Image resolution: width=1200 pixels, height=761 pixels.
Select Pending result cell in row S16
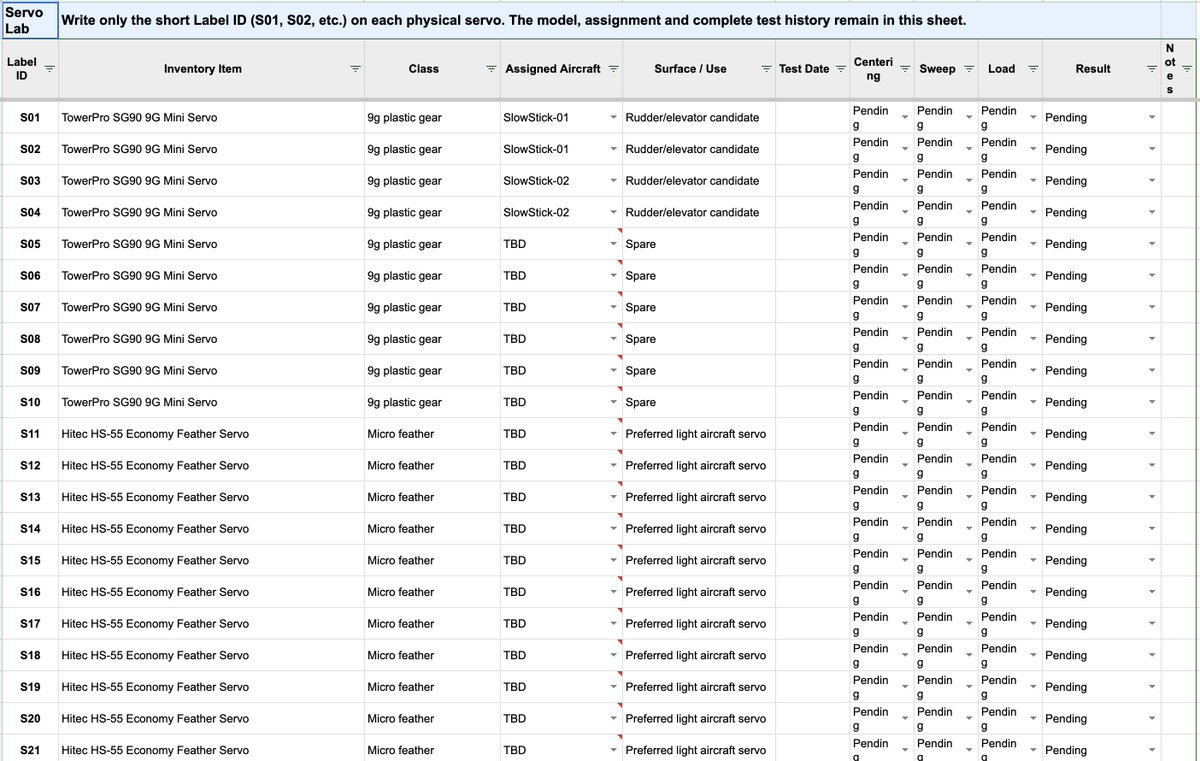1101,593
